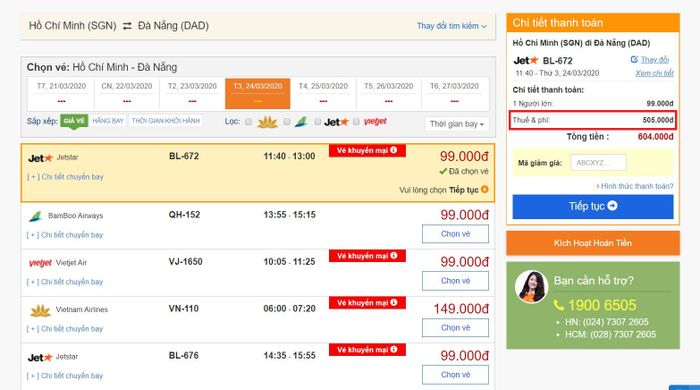The image size is (700, 390).
Task: Expand flight details for BL-672
Action: pyautogui.click(x=65, y=177)
